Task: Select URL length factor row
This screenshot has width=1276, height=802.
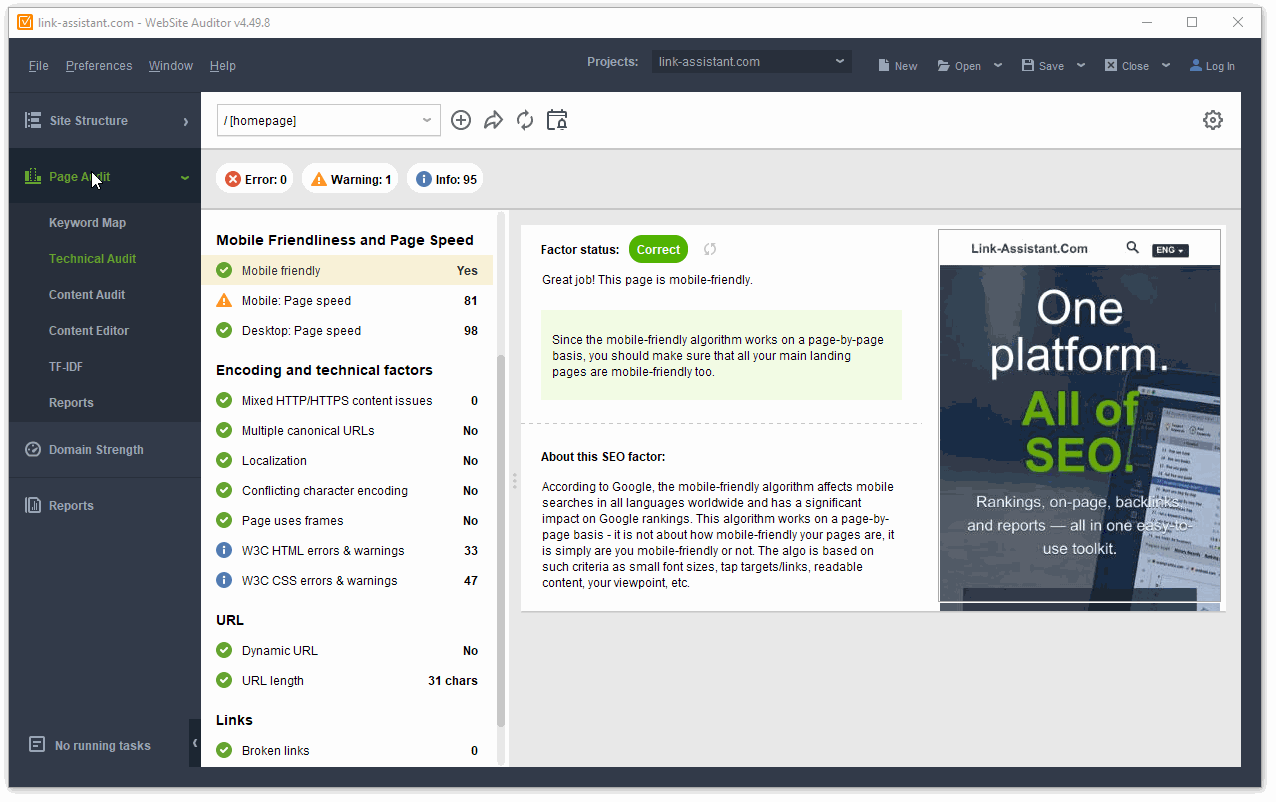Action: 347,680
